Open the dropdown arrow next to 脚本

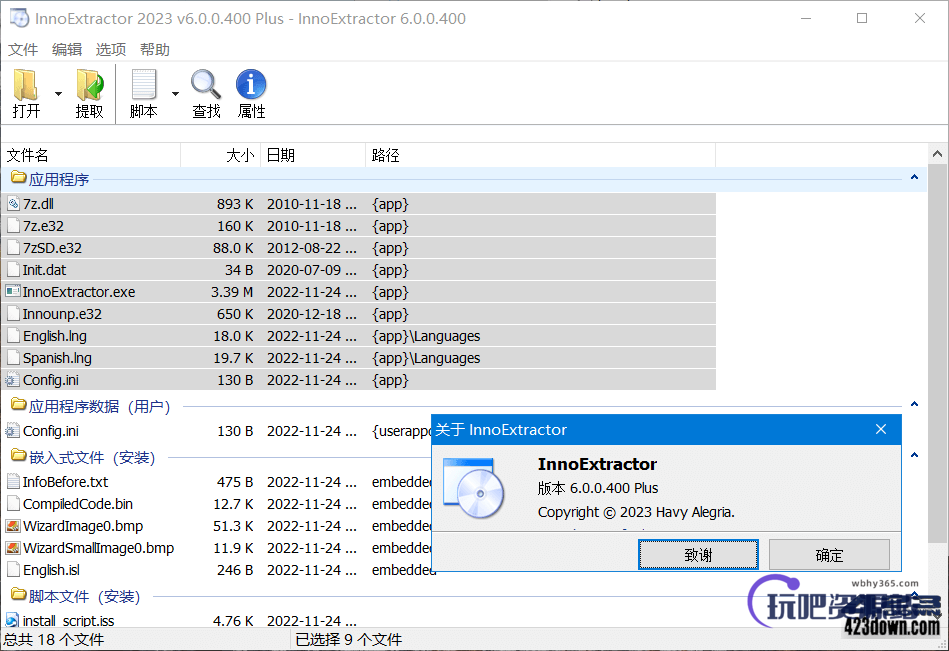pos(175,94)
